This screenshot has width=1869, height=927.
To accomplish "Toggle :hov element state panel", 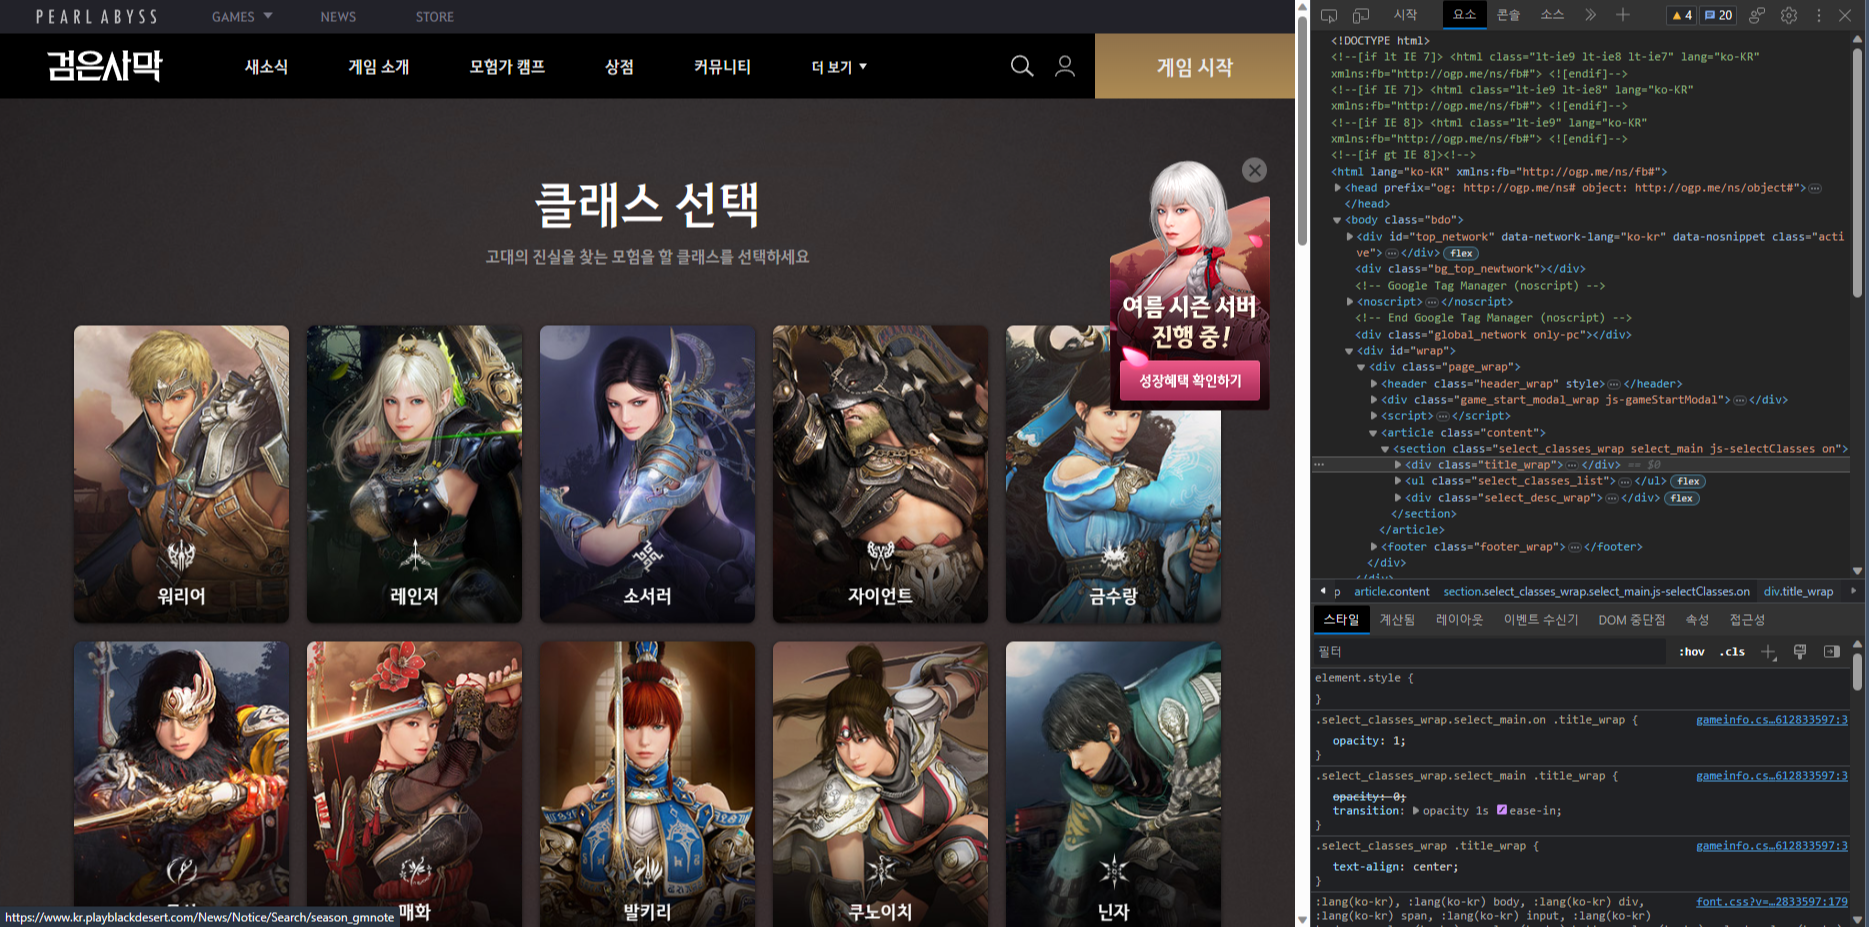I will point(1692,652).
